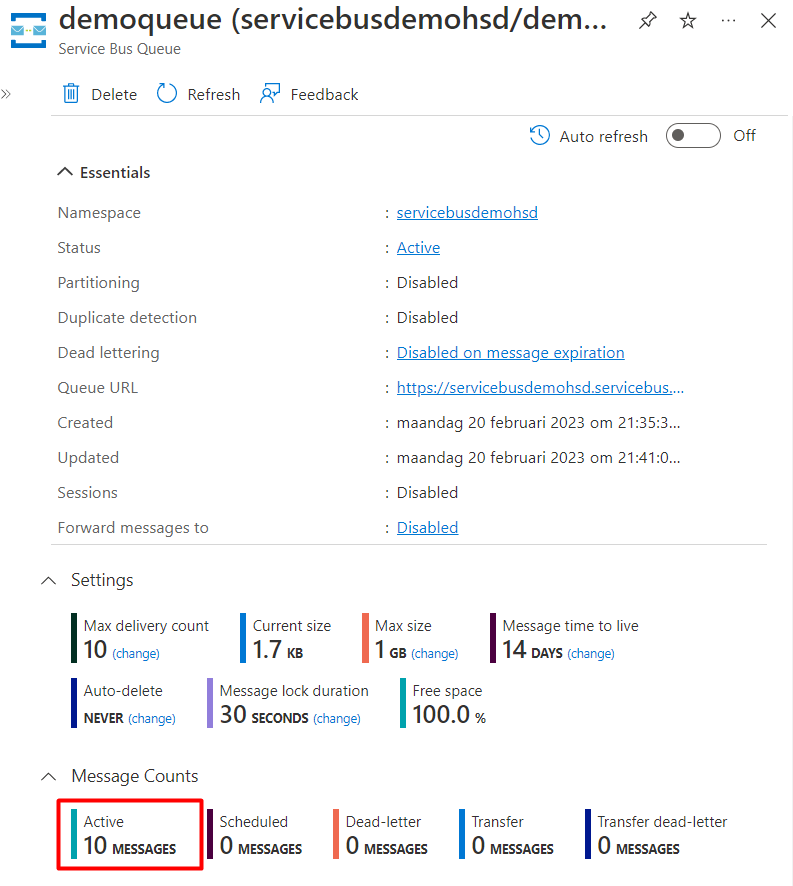Screen dimensions: 793x886
Task: Expand the side menu with double chevron
Action: pos(6,94)
